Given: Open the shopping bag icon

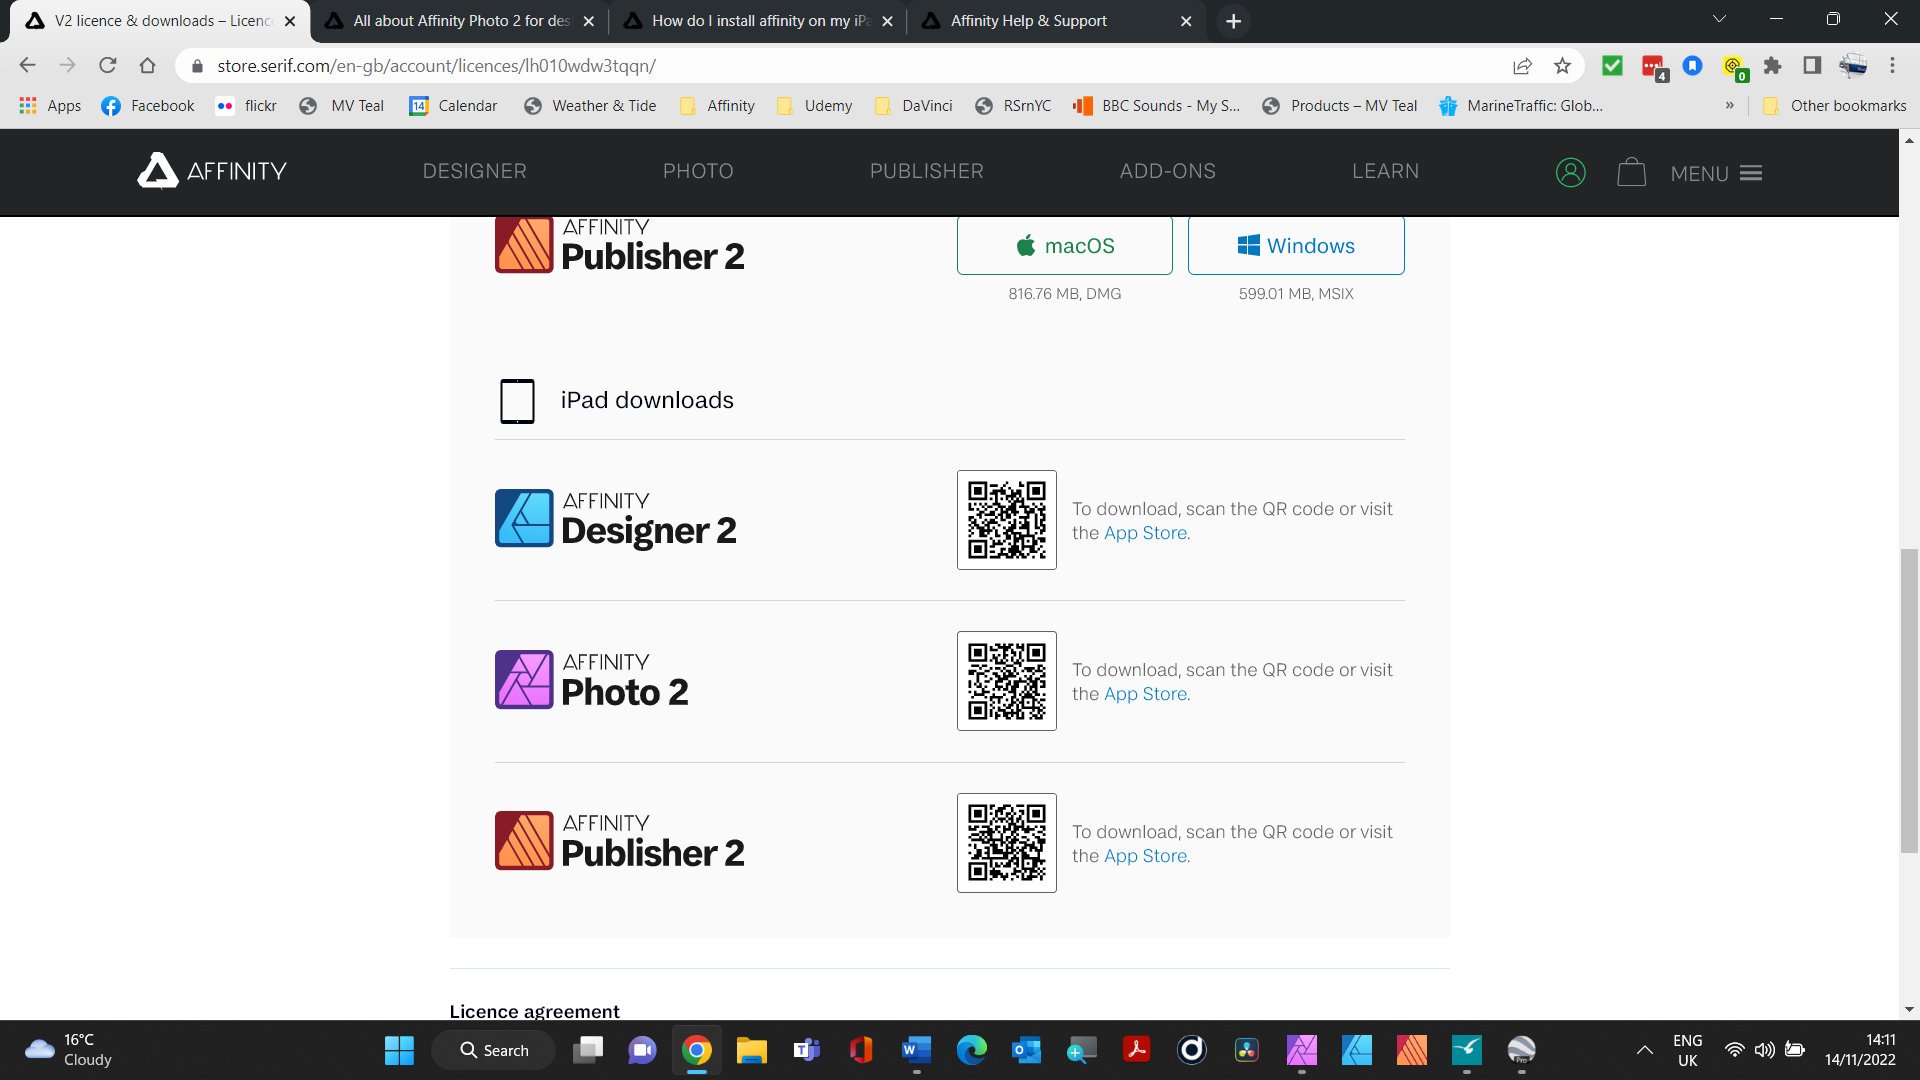Looking at the screenshot, I should click(1631, 172).
